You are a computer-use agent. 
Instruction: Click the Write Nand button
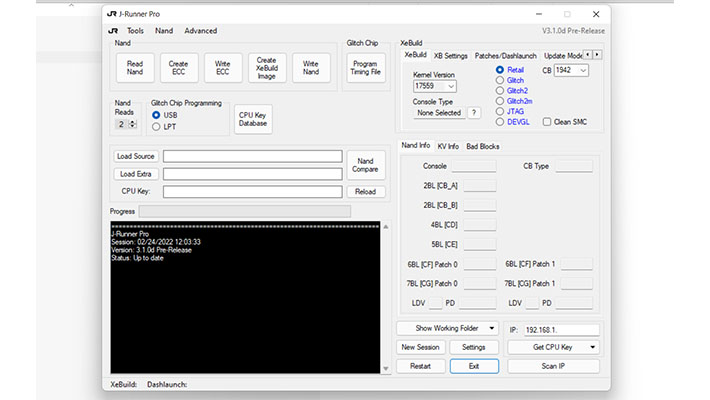click(x=311, y=68)
